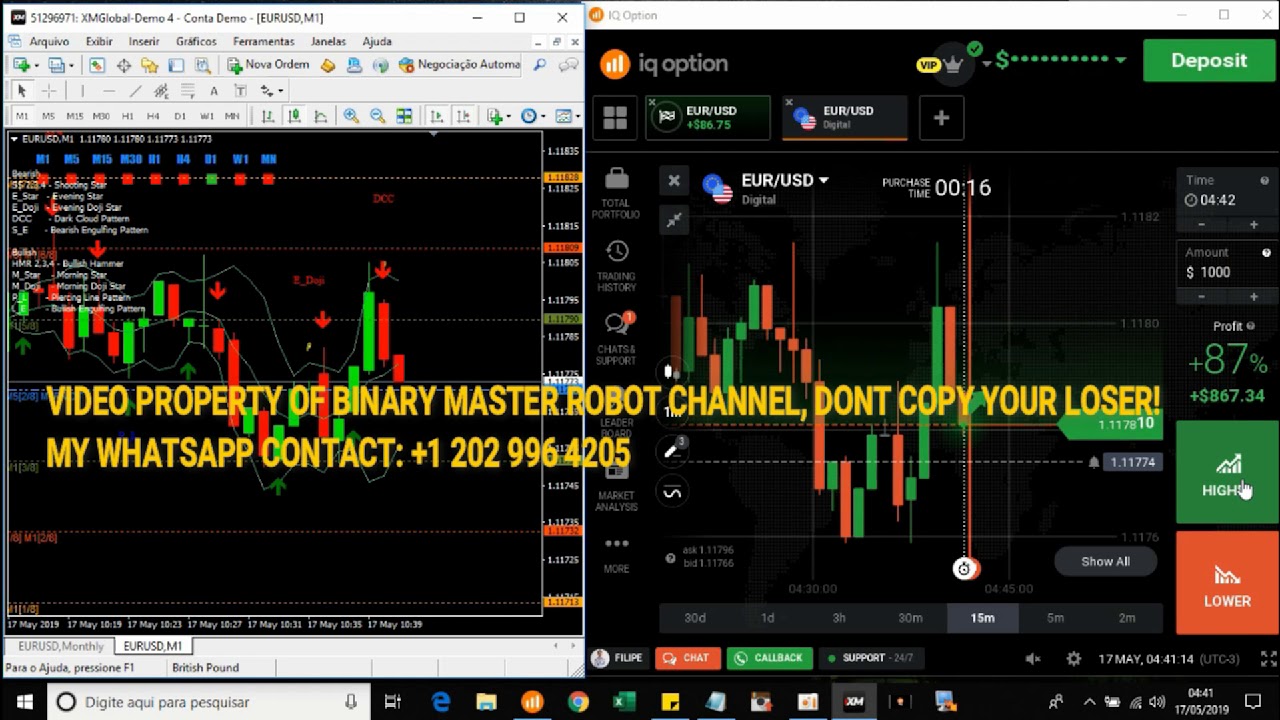Image resolution: width=1280 pixels, height=720 pixels.
Task: Set timeframe to M5 in MetaTrader
Action: pyautogui.click(x=48, y=116)
